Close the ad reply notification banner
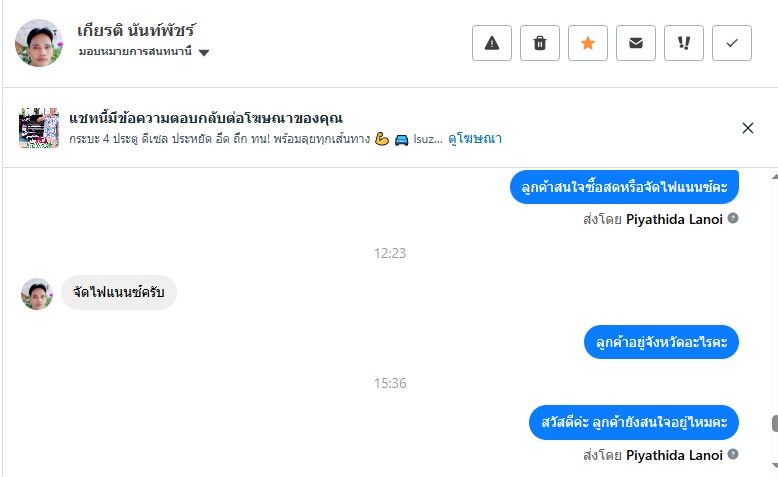778x477 pixels. [x=748, y=127]
